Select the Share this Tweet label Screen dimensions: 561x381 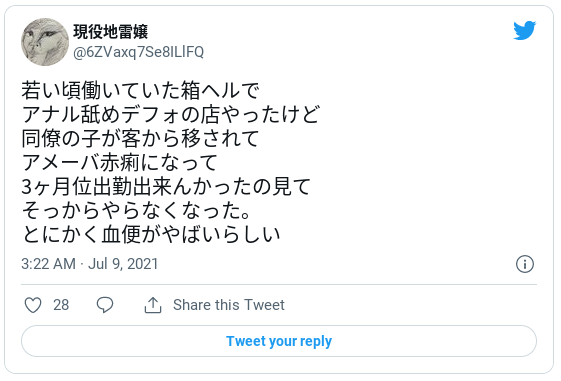(x=229, y=305)
